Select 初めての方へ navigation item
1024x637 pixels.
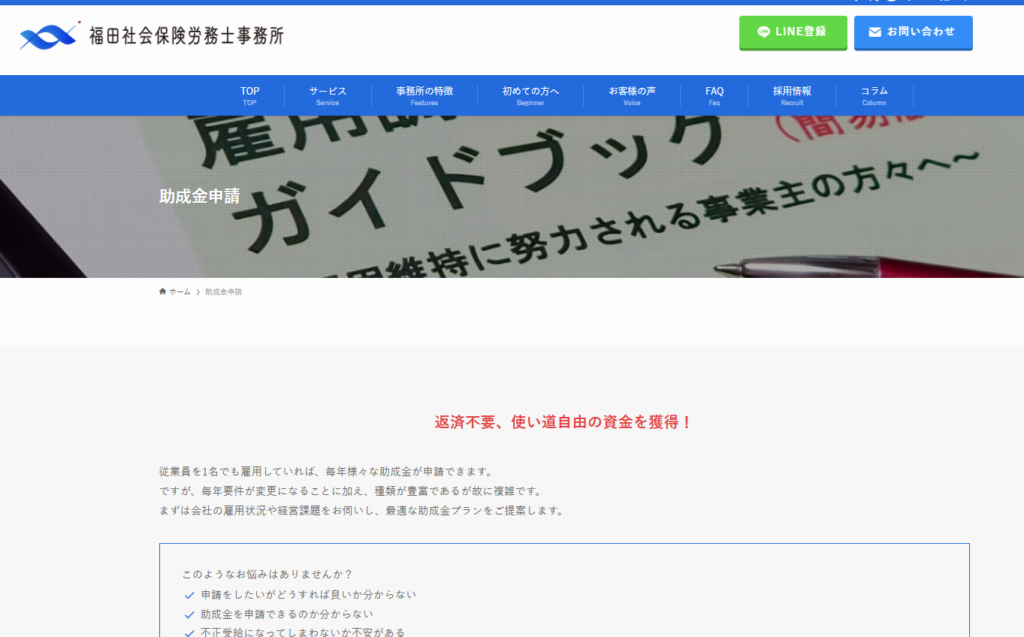[530, 95]
